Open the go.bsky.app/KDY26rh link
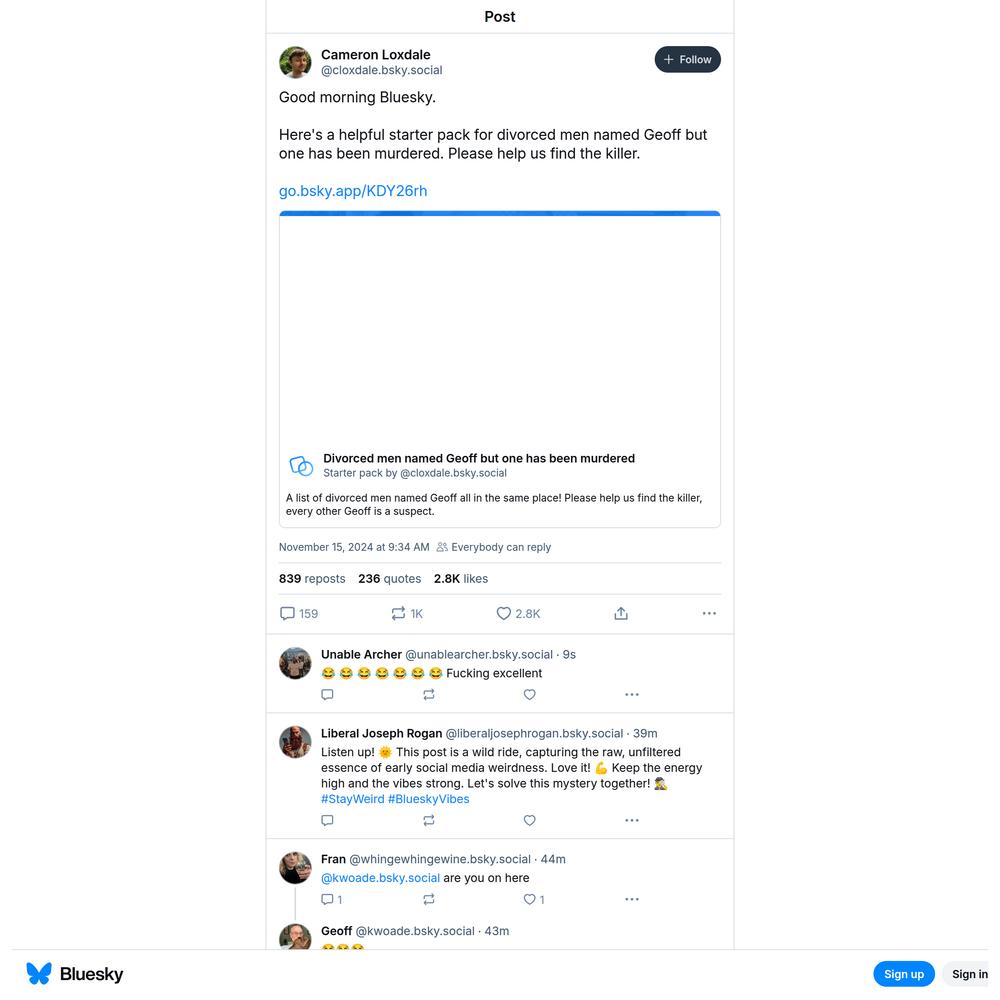This screenshot has width=1000, height=1000. (x=353, y=191)
